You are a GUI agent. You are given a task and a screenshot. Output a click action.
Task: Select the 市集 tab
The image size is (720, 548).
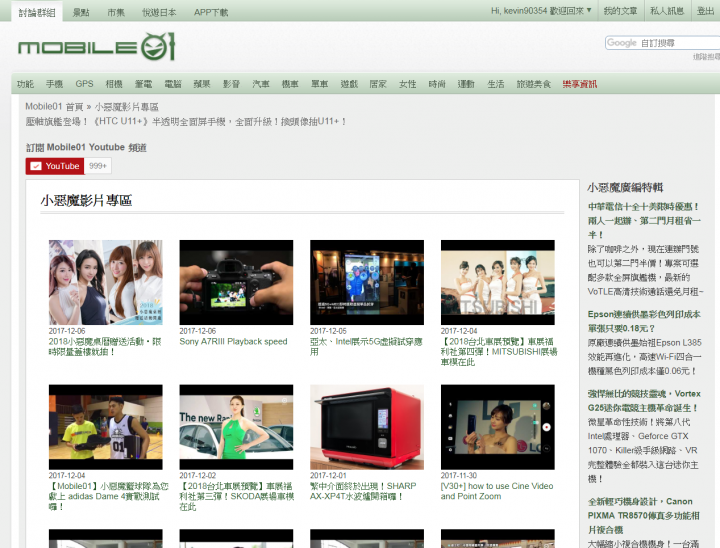coord(116,12)
